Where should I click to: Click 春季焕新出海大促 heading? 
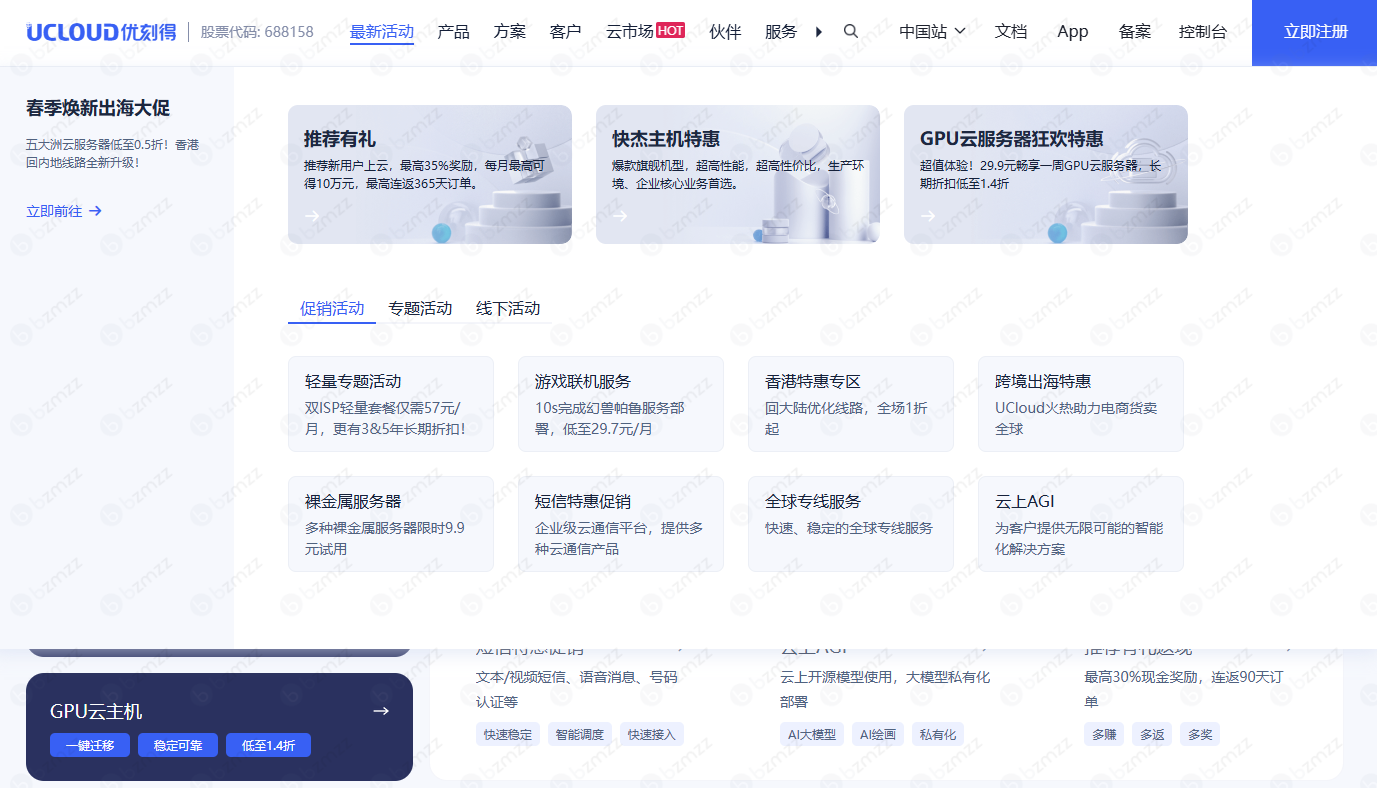[x=98, y=108]
